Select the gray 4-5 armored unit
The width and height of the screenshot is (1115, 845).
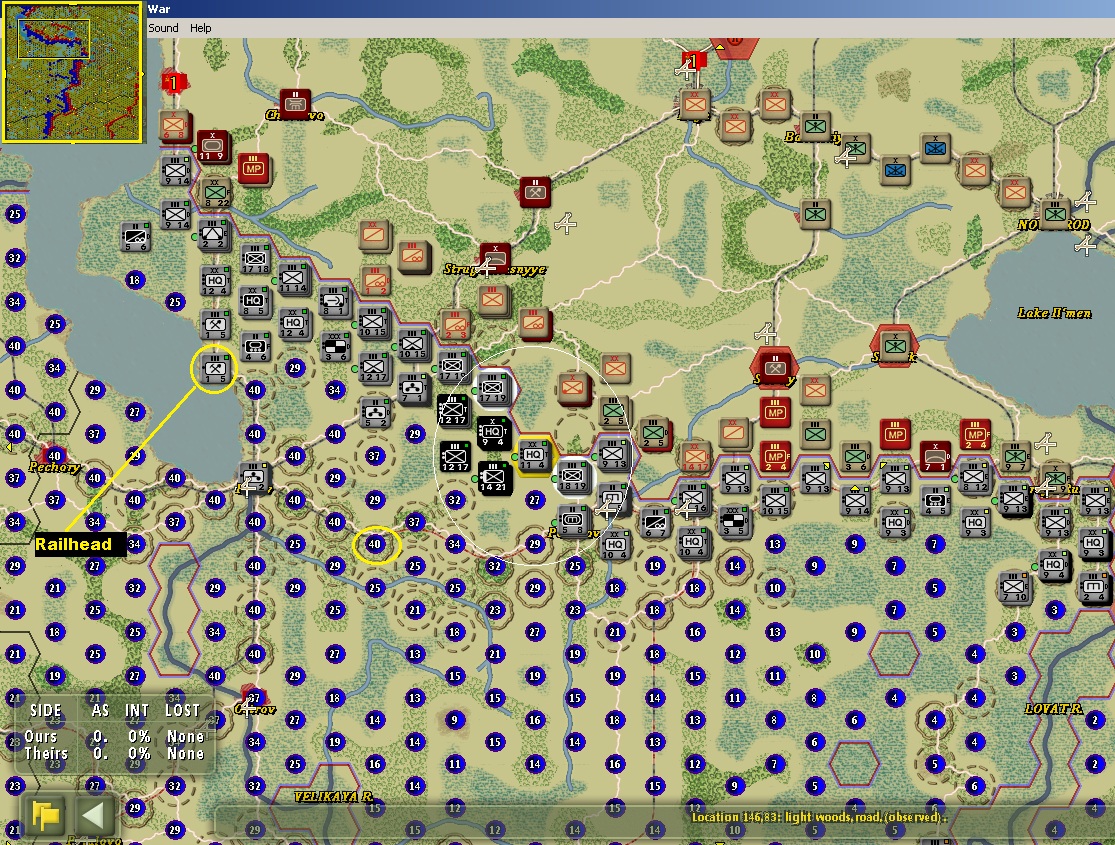(x=935, y=501)
